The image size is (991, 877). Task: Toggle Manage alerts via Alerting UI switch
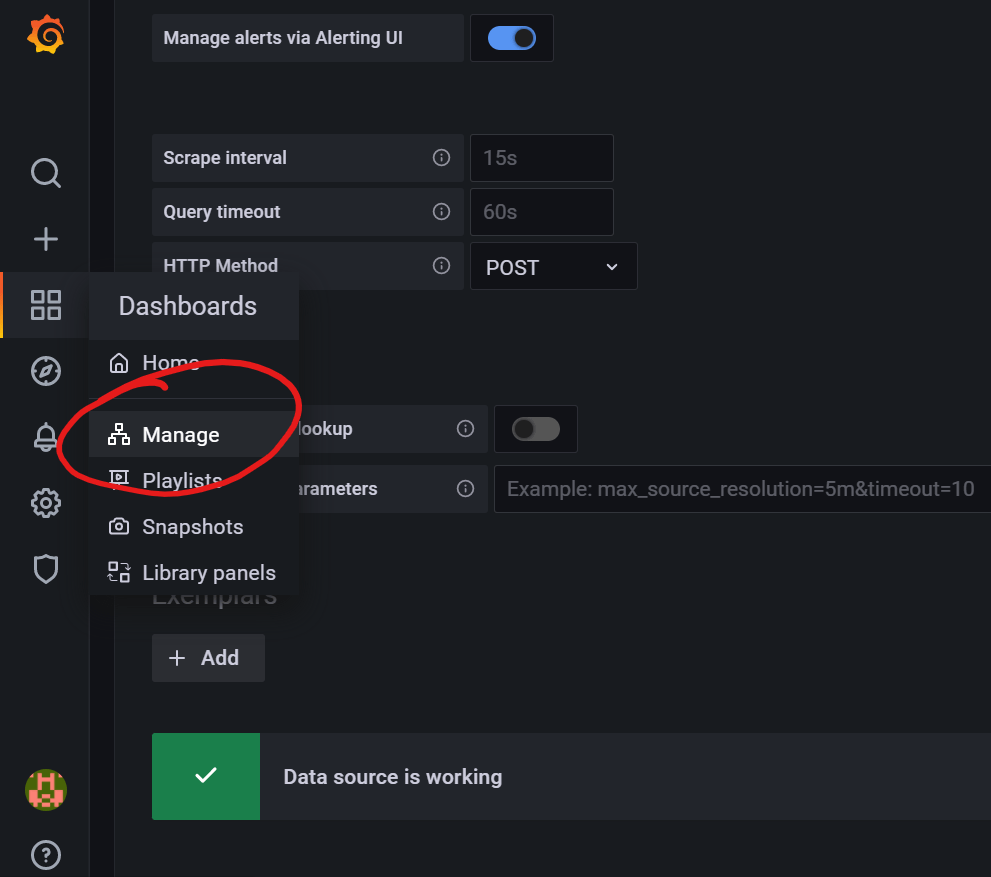click(511, 38)
